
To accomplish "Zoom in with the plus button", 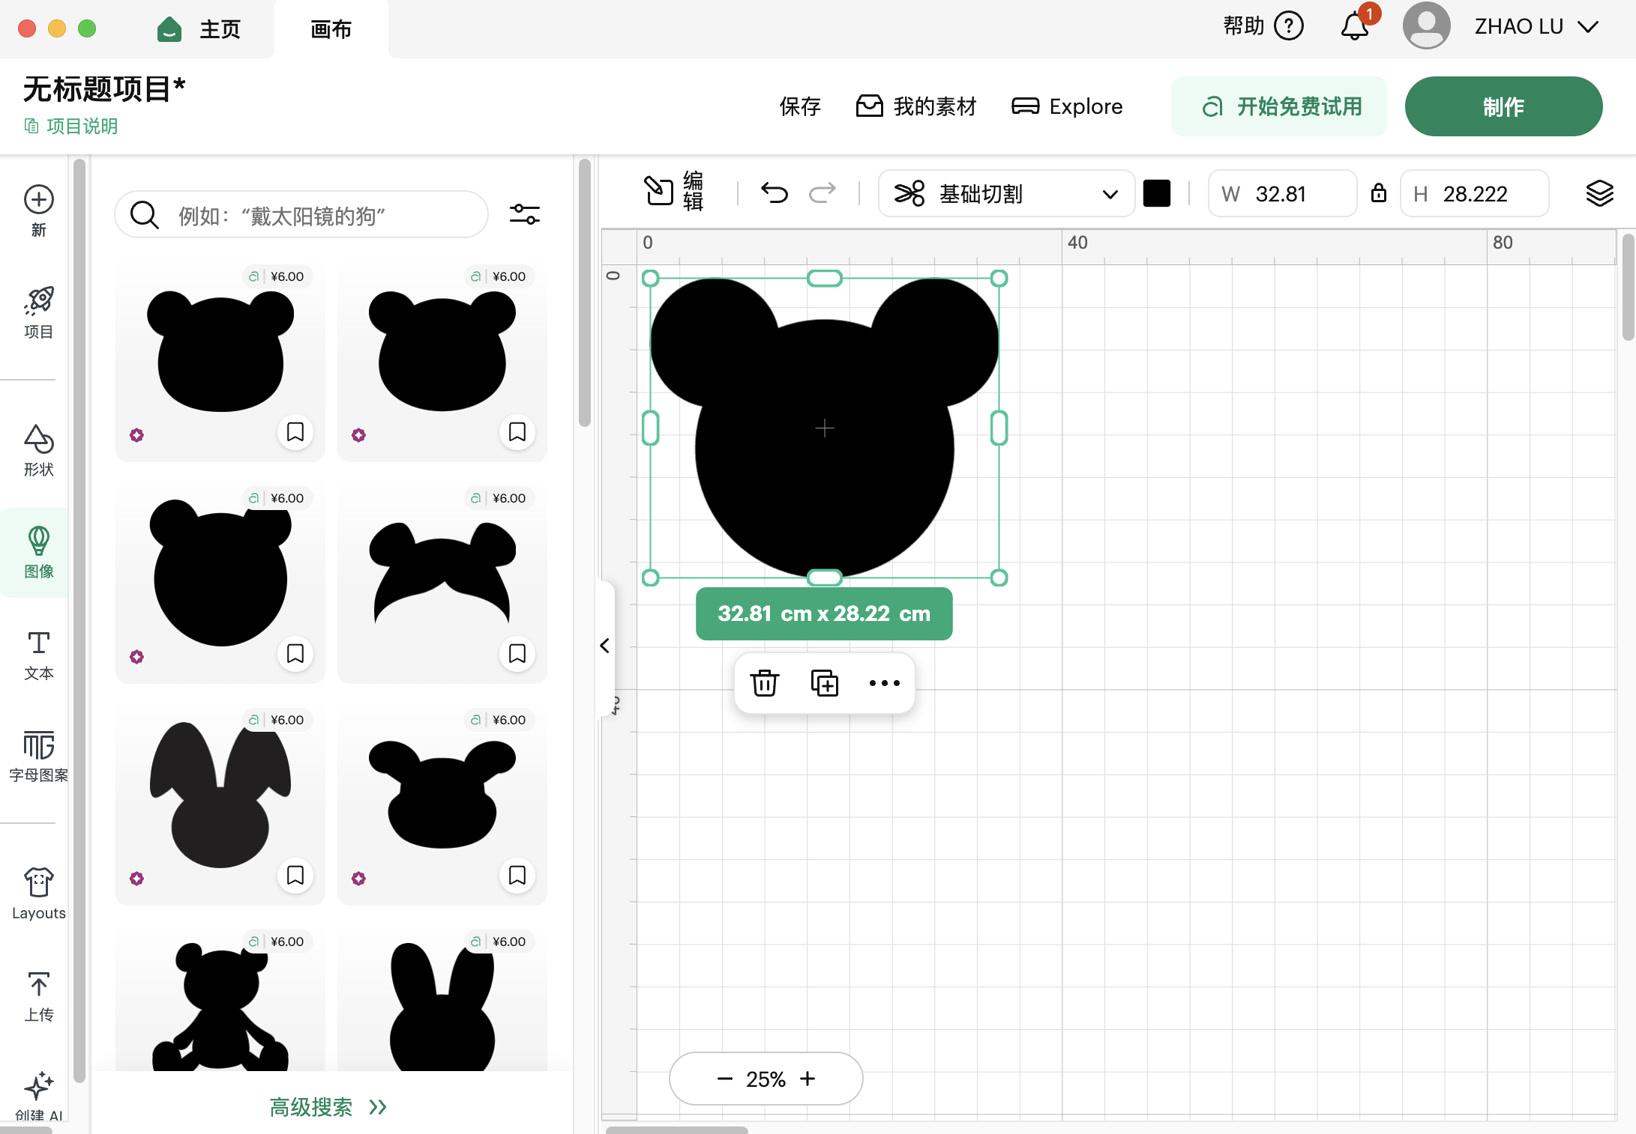I will [x=808, y=1079].
